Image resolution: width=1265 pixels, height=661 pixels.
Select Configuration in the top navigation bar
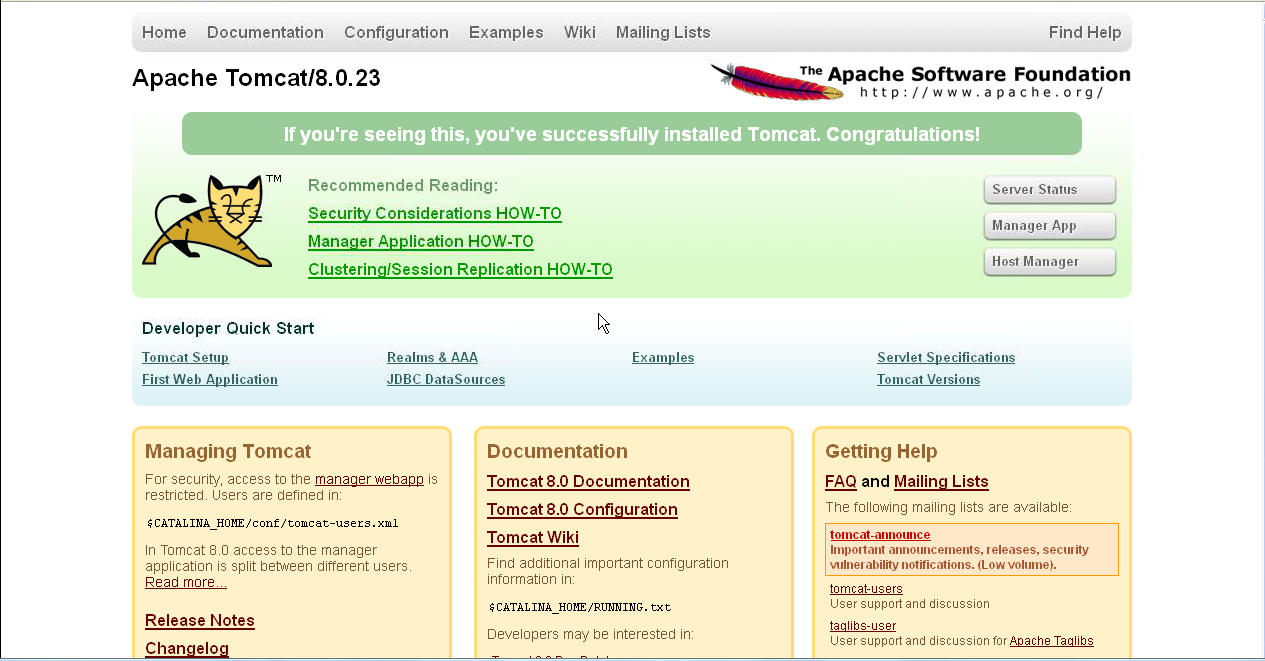396,32
